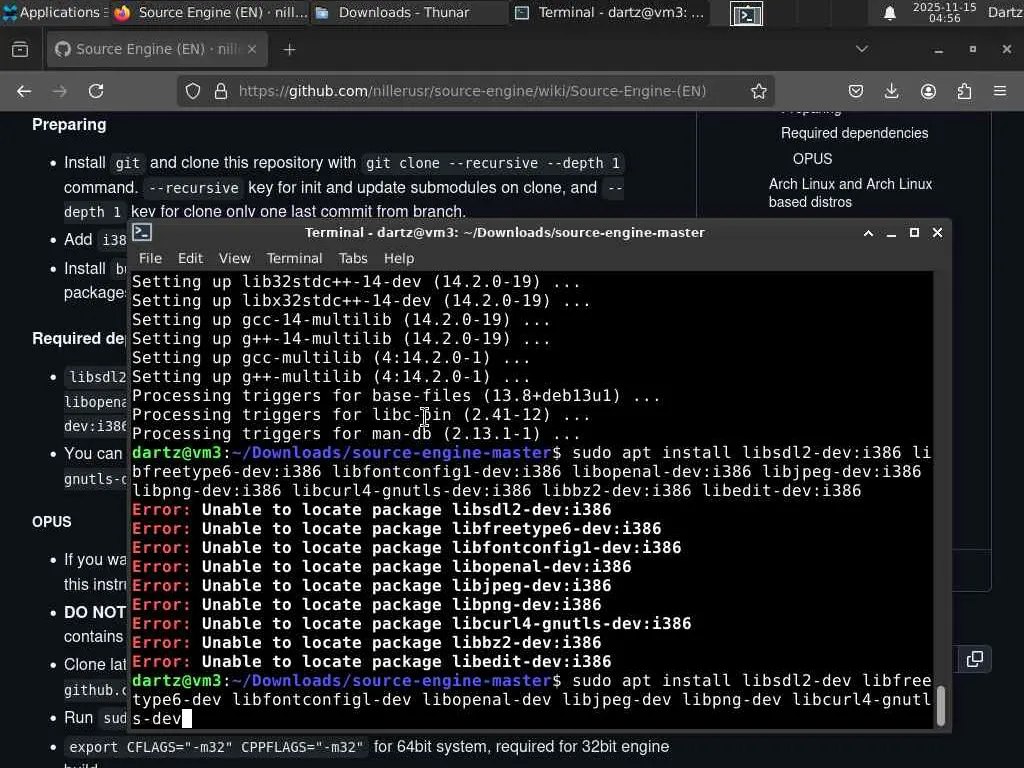This screenshot has width=1024, height=768.
Task: Go forward one page in Firefox
Action: [x=60, y=91]
